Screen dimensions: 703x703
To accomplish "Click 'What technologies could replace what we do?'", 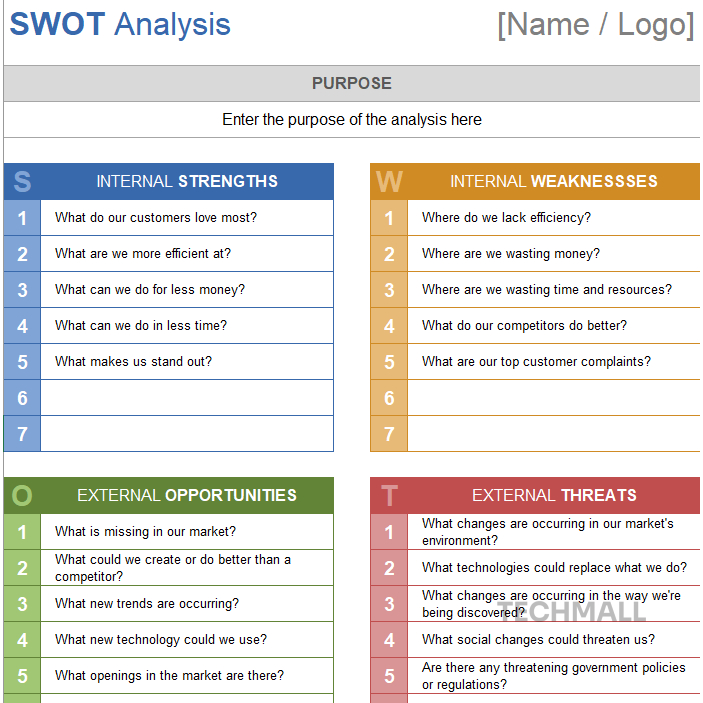I will (x=554, y=568).
